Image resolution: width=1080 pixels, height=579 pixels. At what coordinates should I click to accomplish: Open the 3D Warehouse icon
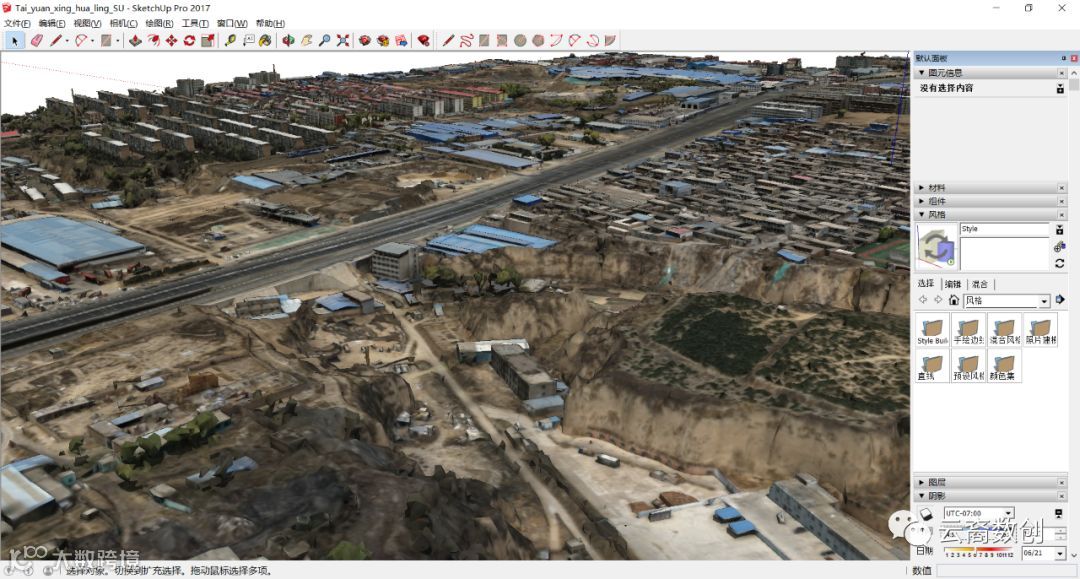(x=364, y=41)
